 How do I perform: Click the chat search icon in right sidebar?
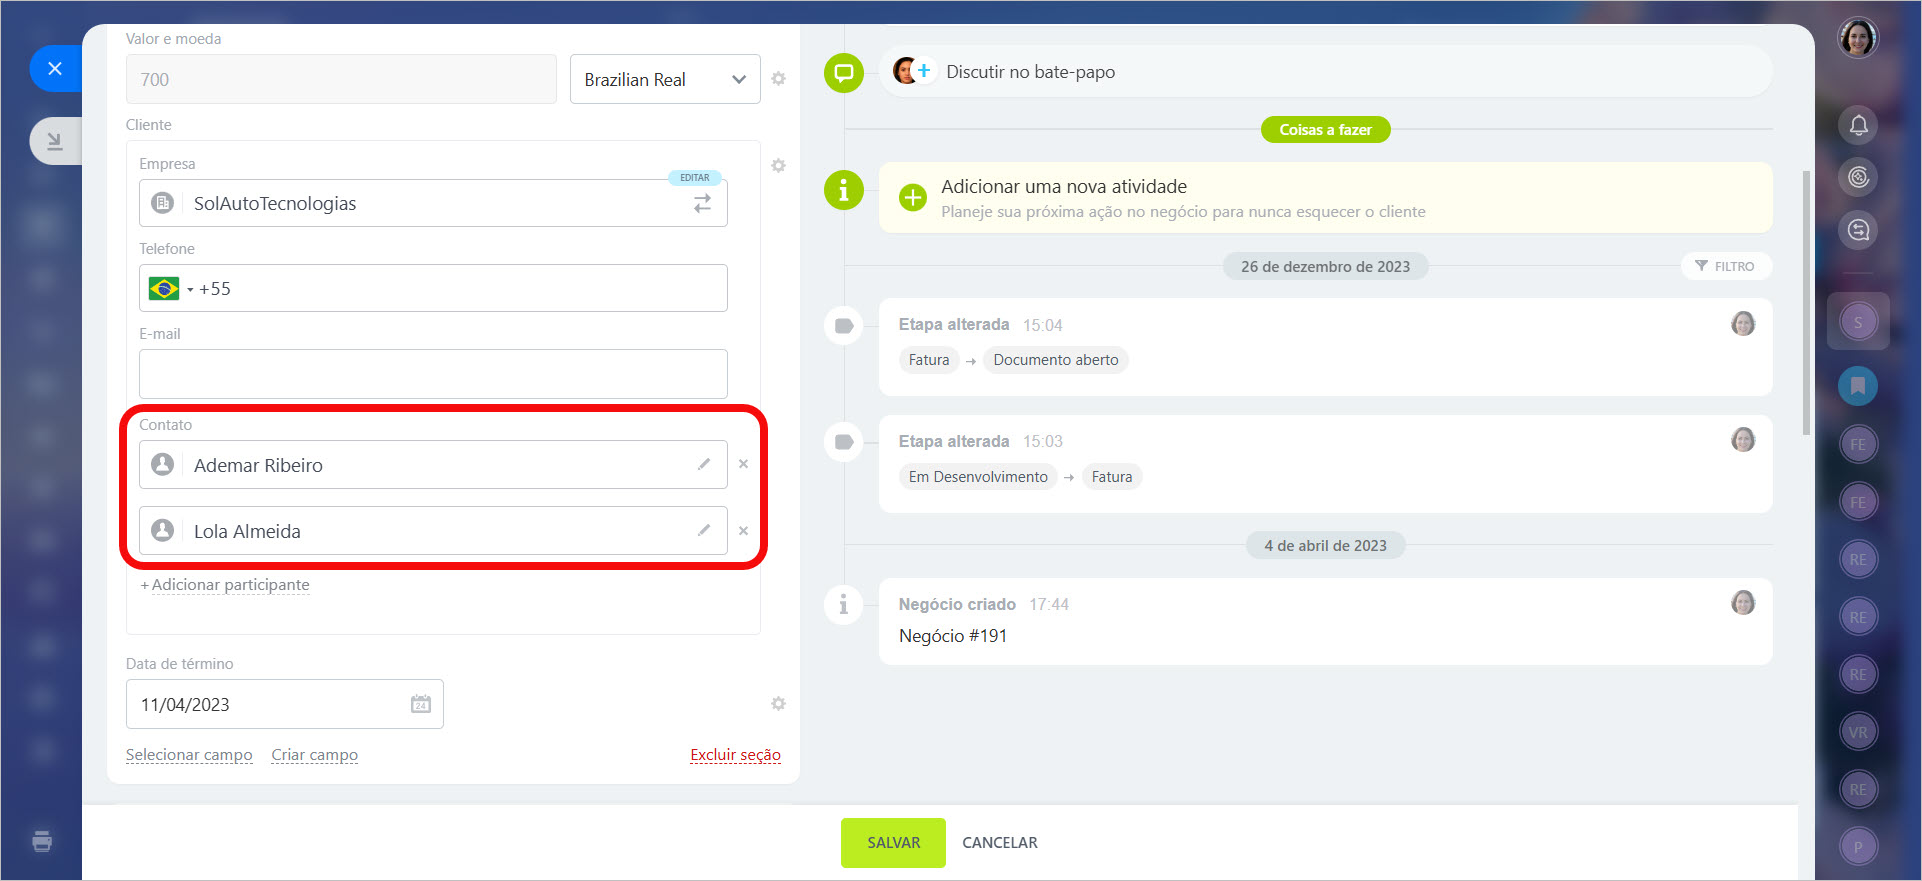pos(1858,230)
